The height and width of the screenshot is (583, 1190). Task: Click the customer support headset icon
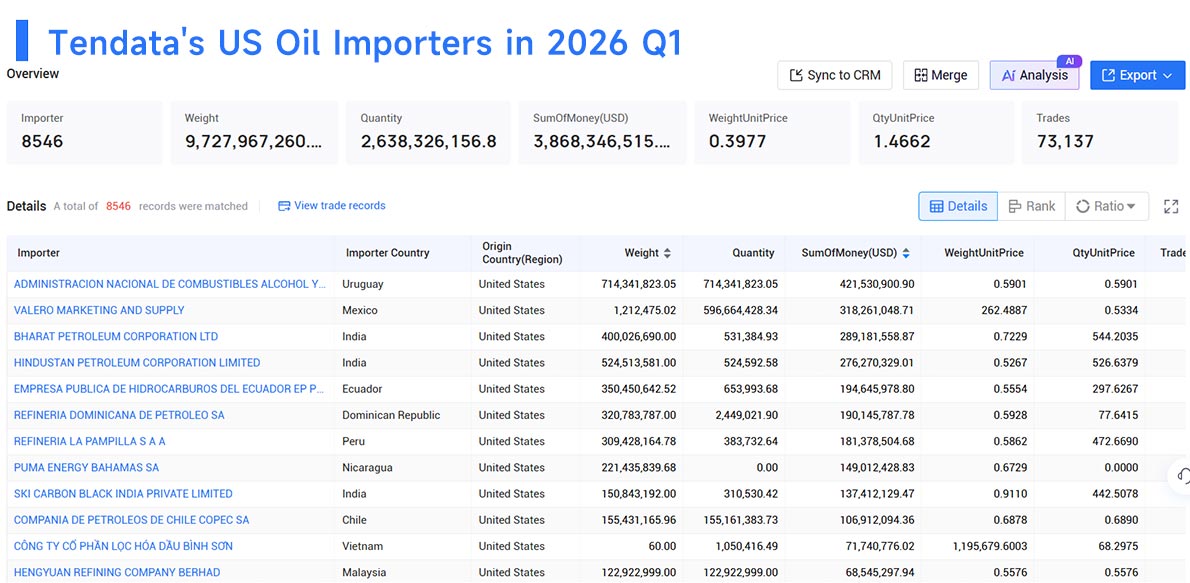(x=1182, y=476)
